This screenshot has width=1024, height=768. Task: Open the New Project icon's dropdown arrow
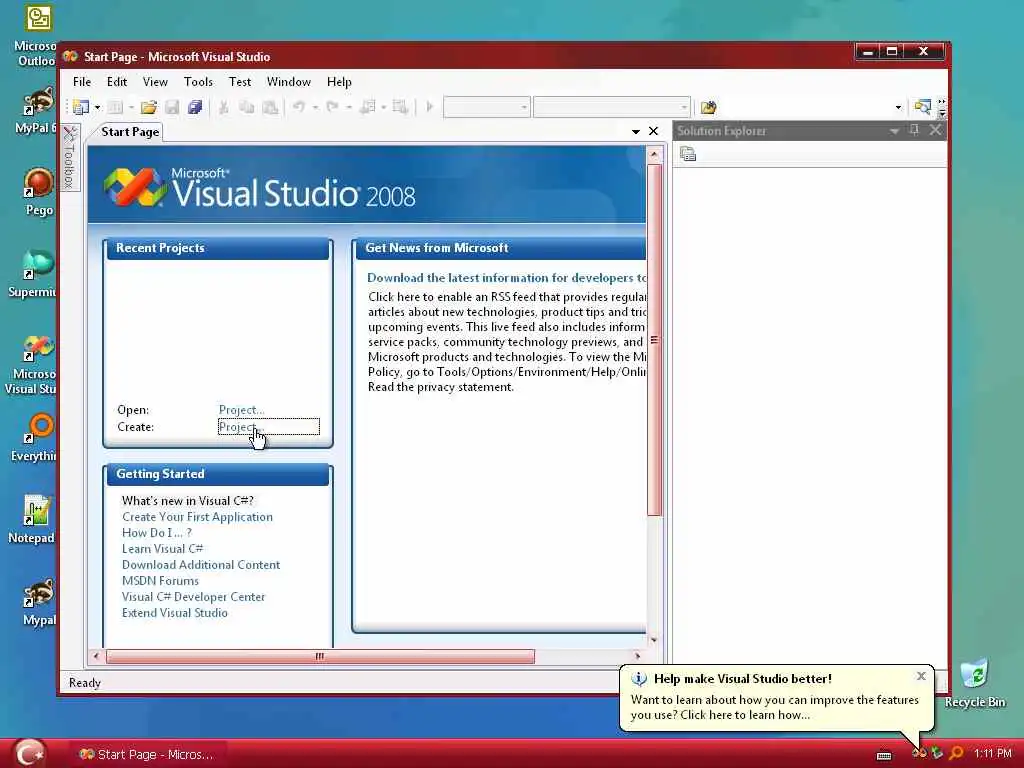(97, 107)
